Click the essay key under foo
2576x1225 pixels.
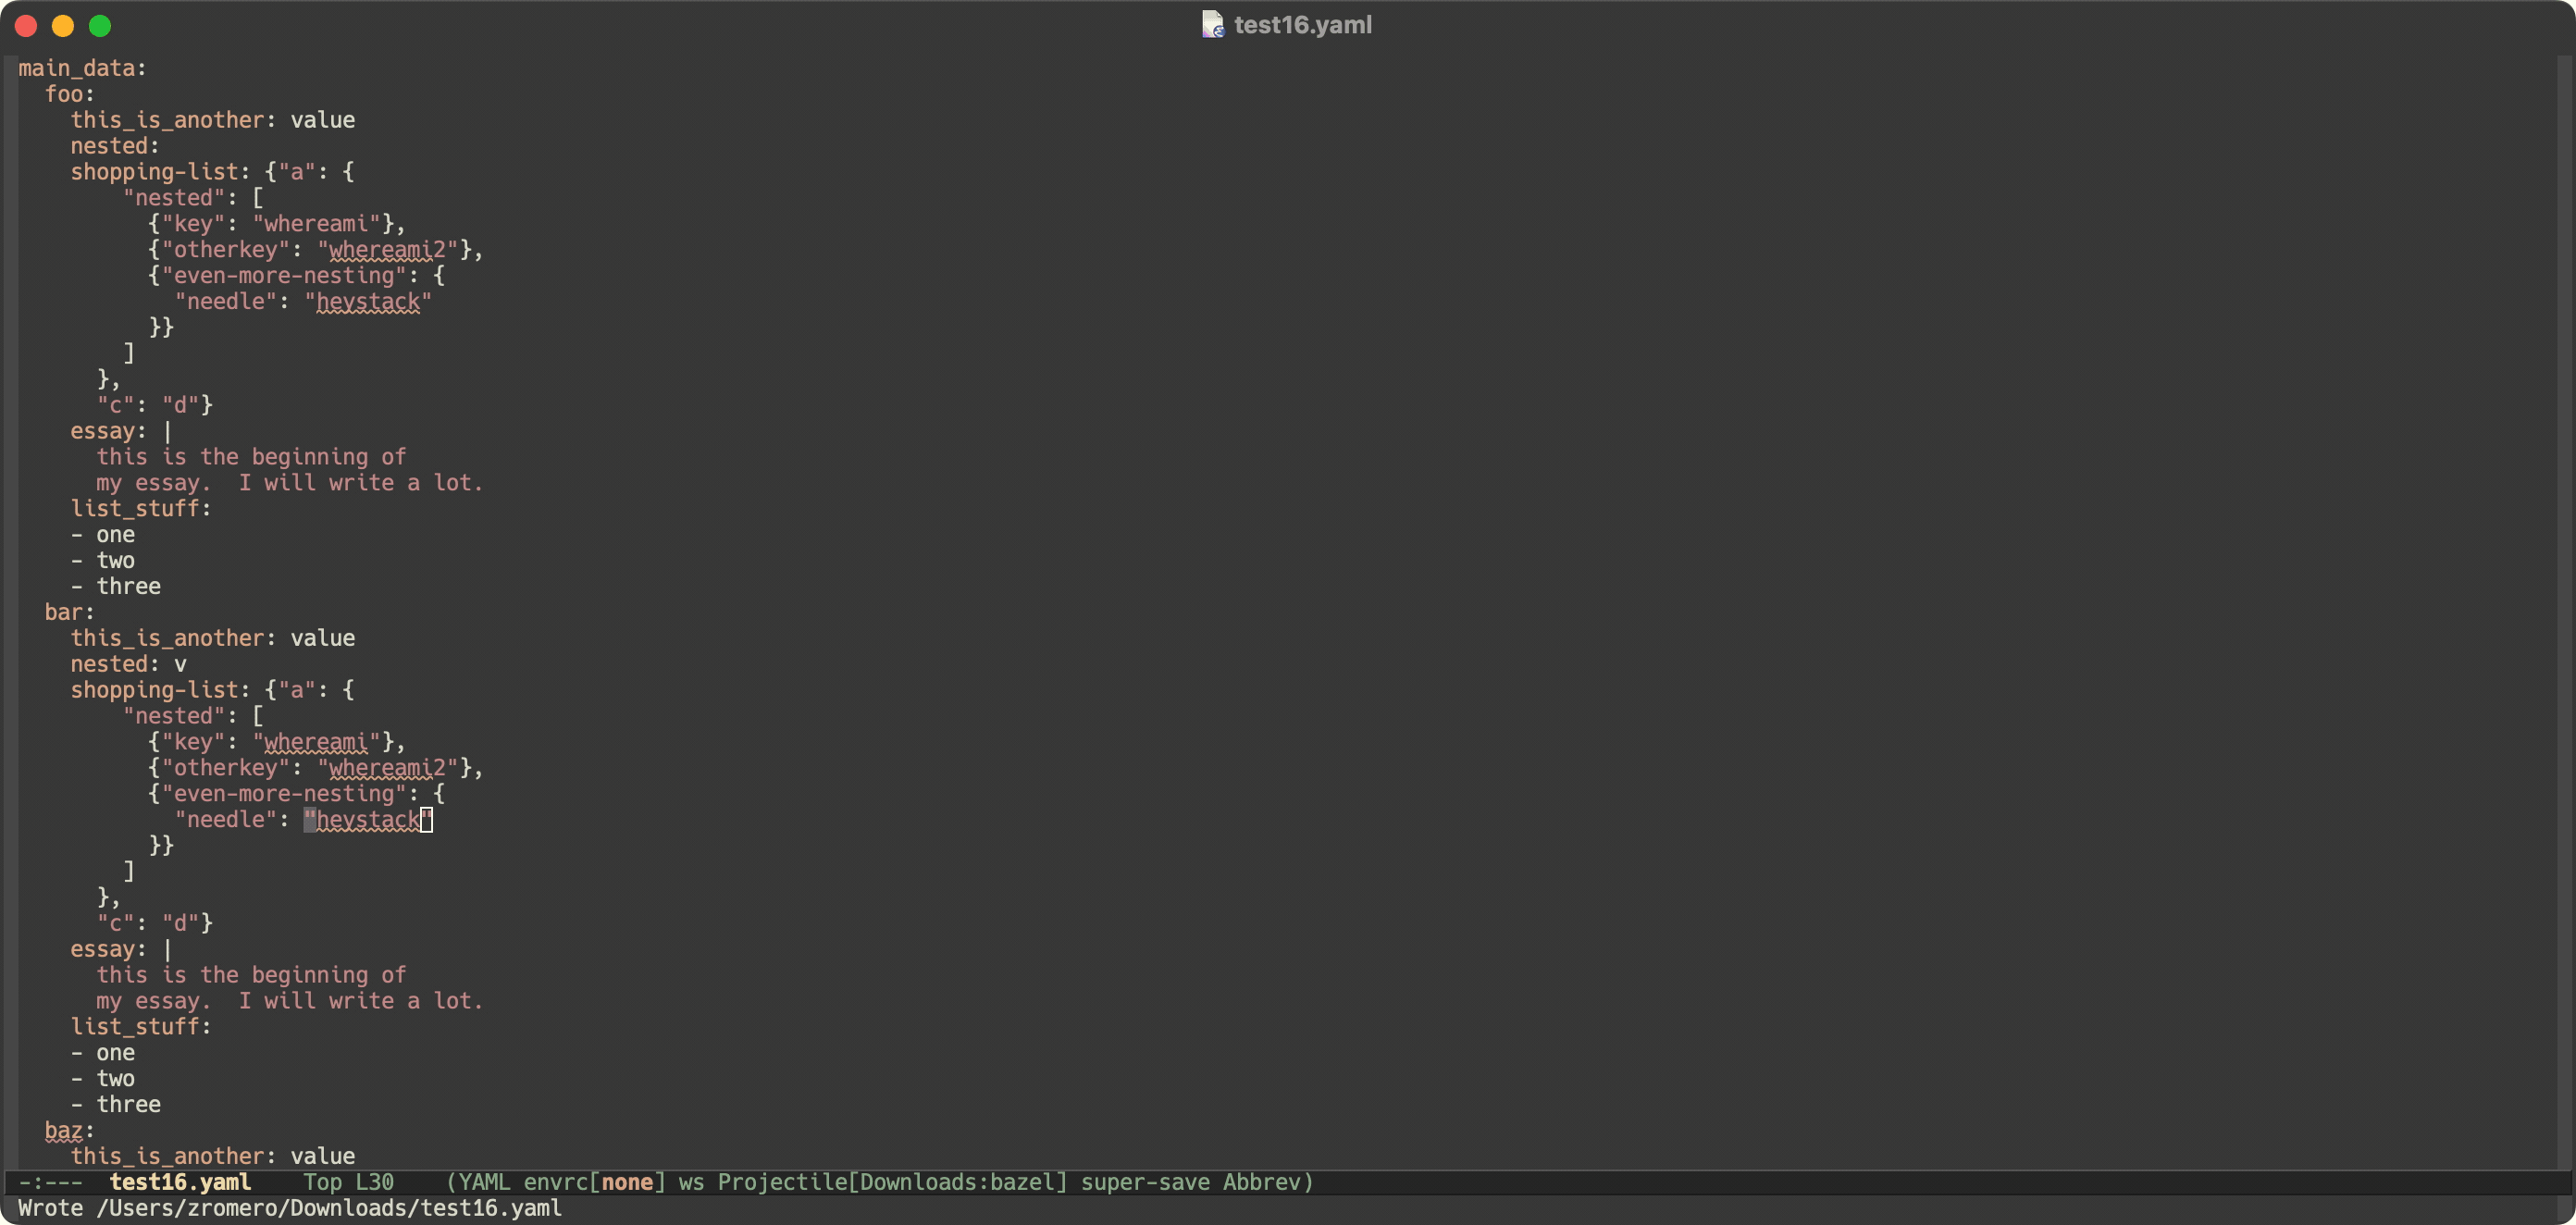click(102, 431)
